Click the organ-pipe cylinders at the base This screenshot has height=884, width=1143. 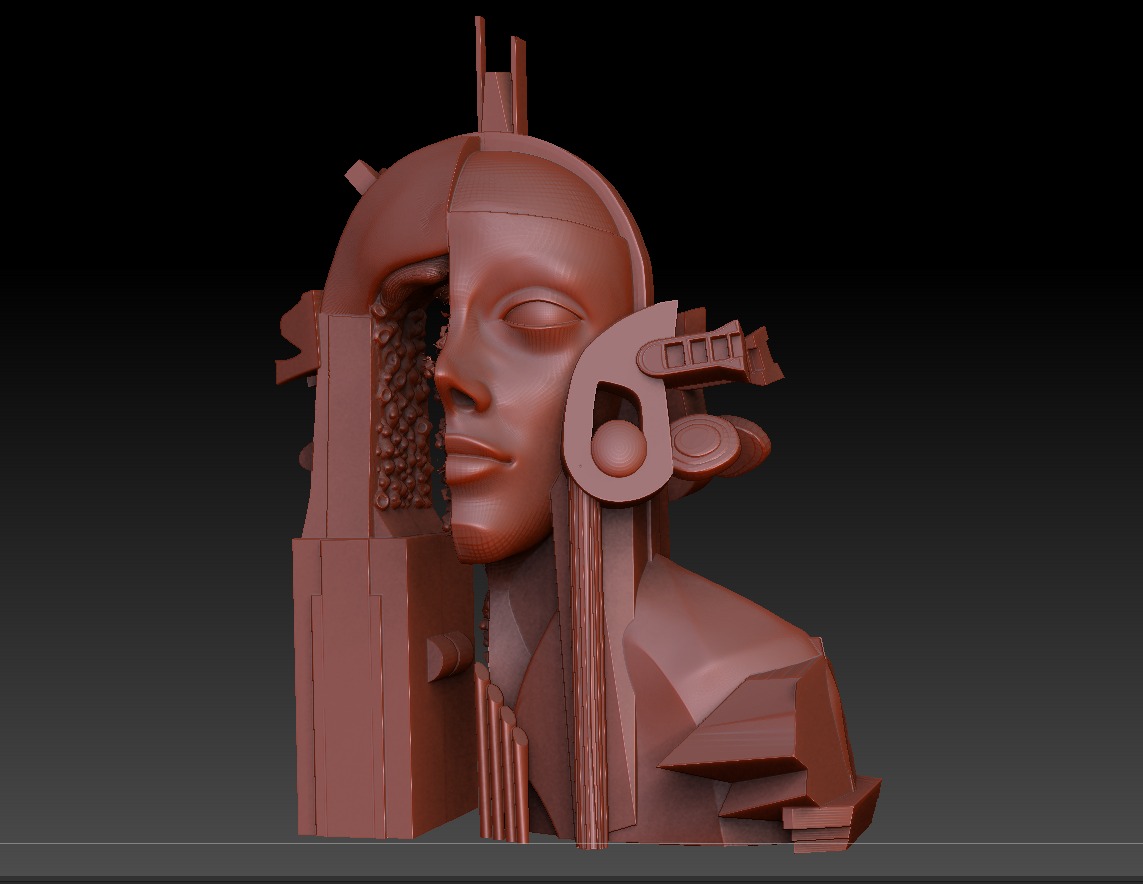coord(502,760)
